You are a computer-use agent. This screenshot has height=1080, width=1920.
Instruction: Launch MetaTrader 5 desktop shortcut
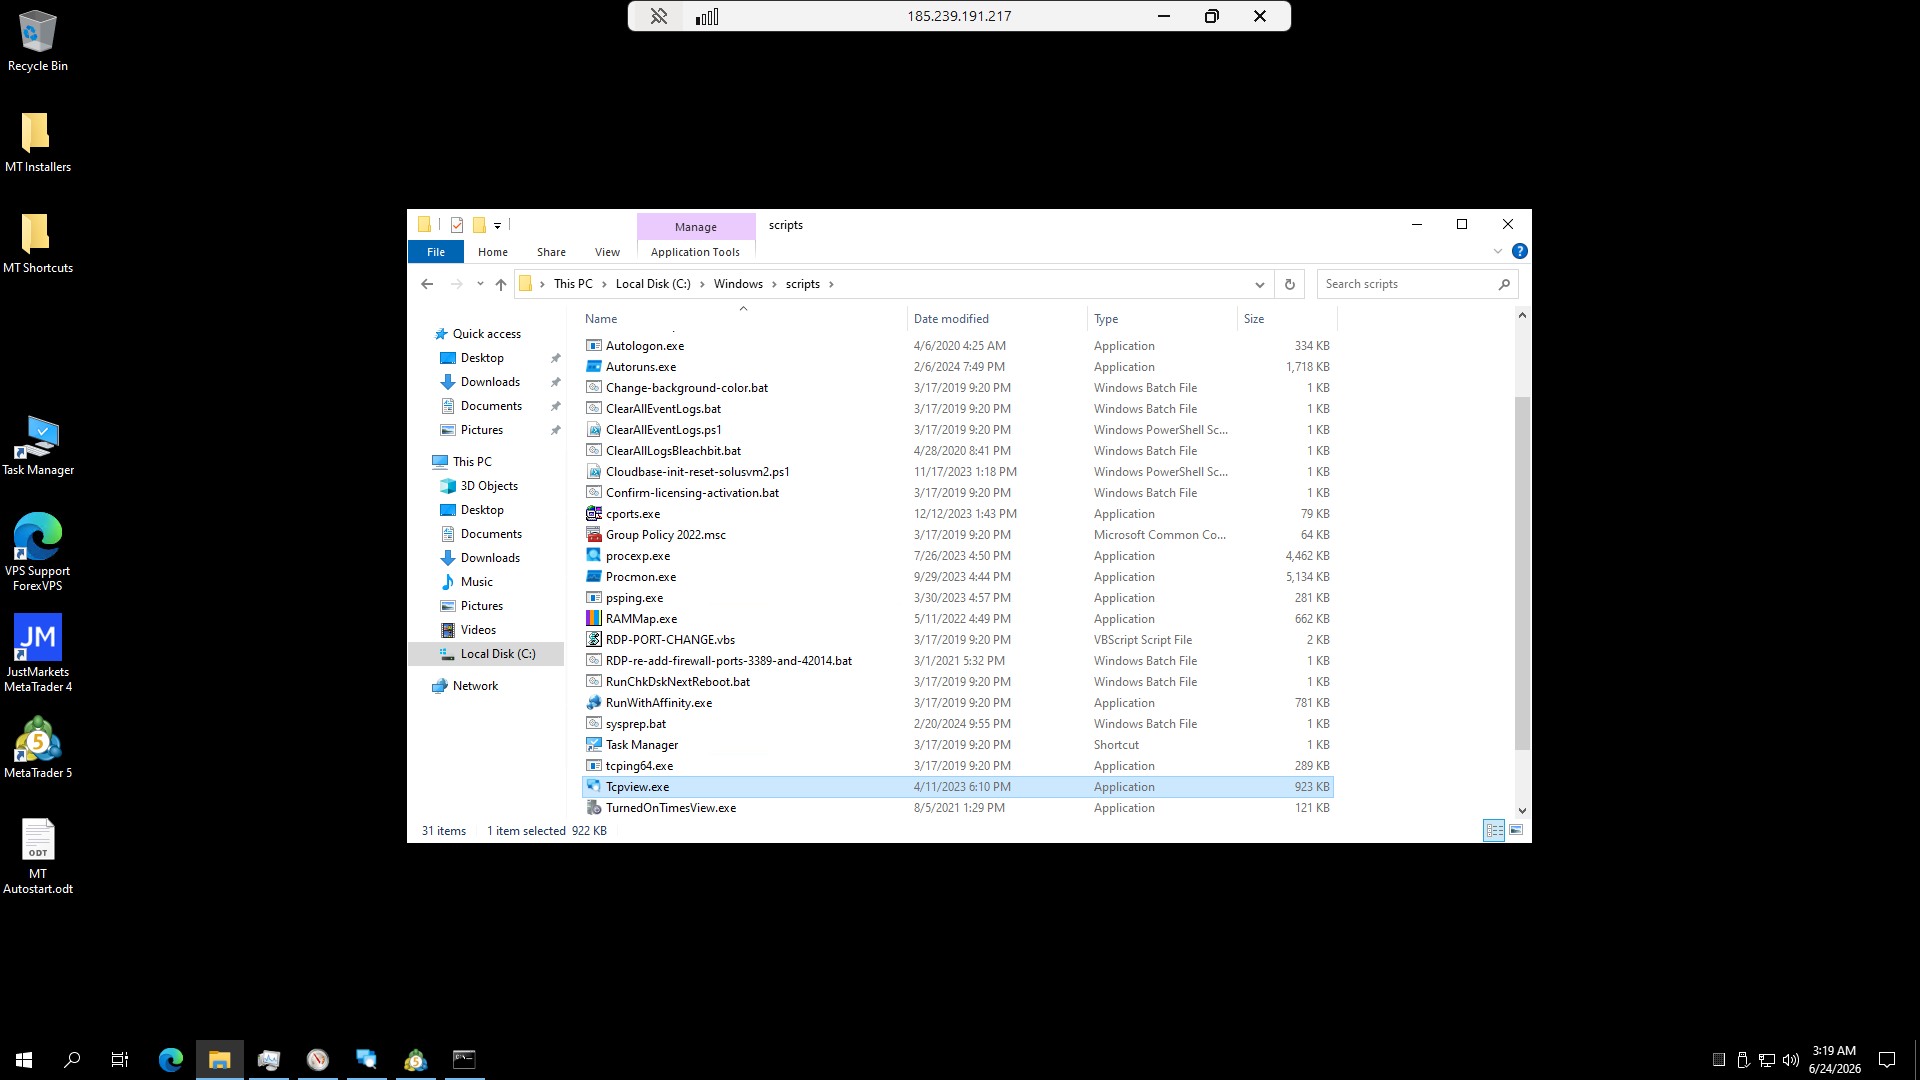coord(38,748)
